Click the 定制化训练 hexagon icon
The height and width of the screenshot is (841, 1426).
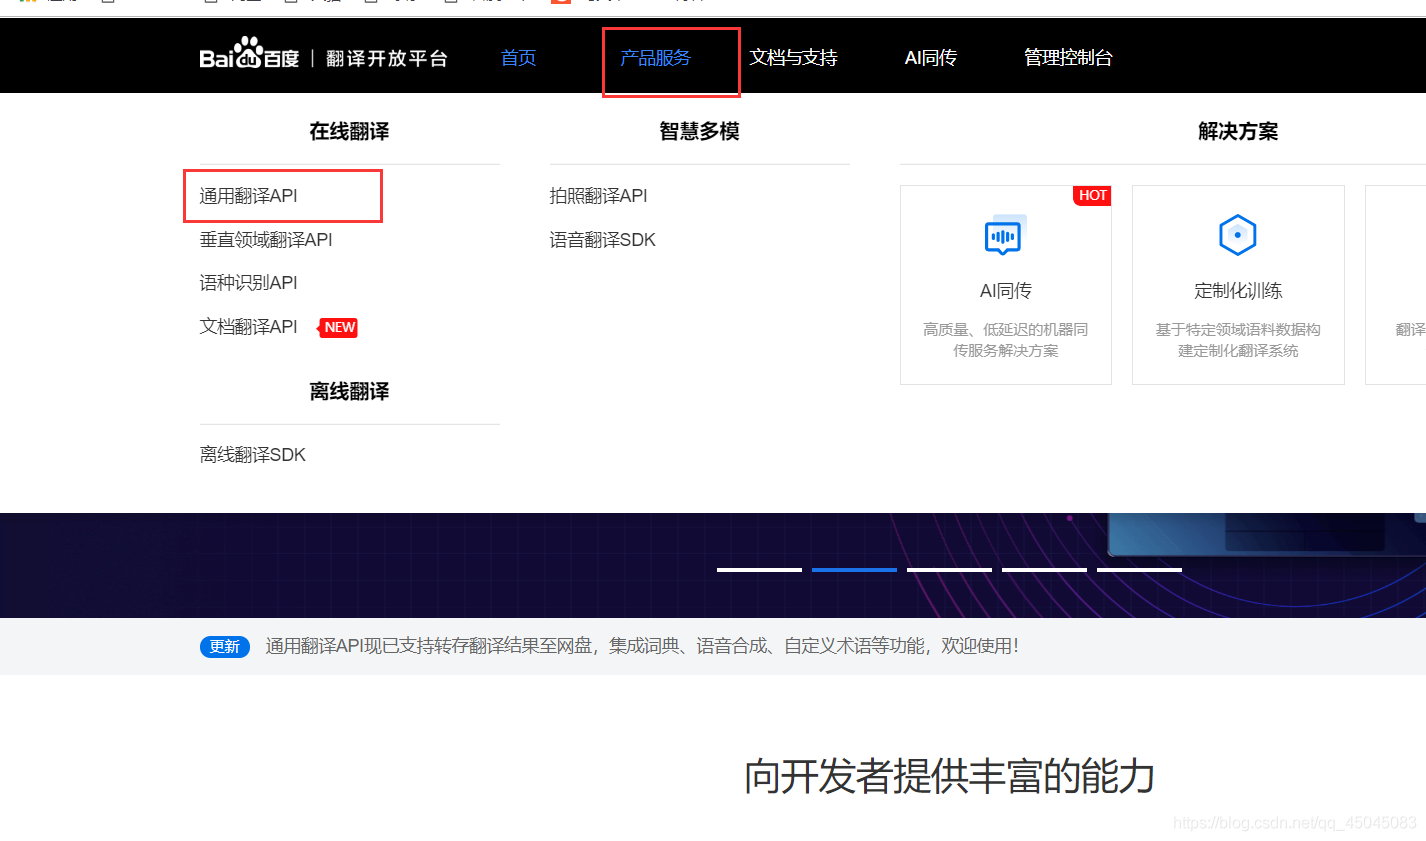coord(1237,235)
